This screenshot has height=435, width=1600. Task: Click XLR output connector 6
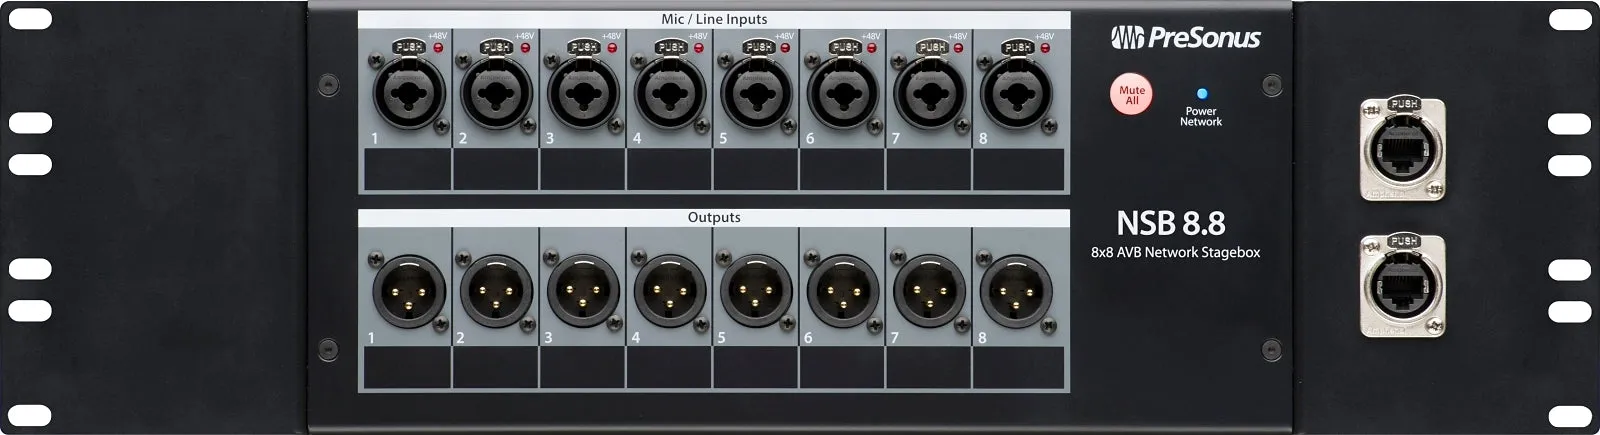tap(844, 291)
